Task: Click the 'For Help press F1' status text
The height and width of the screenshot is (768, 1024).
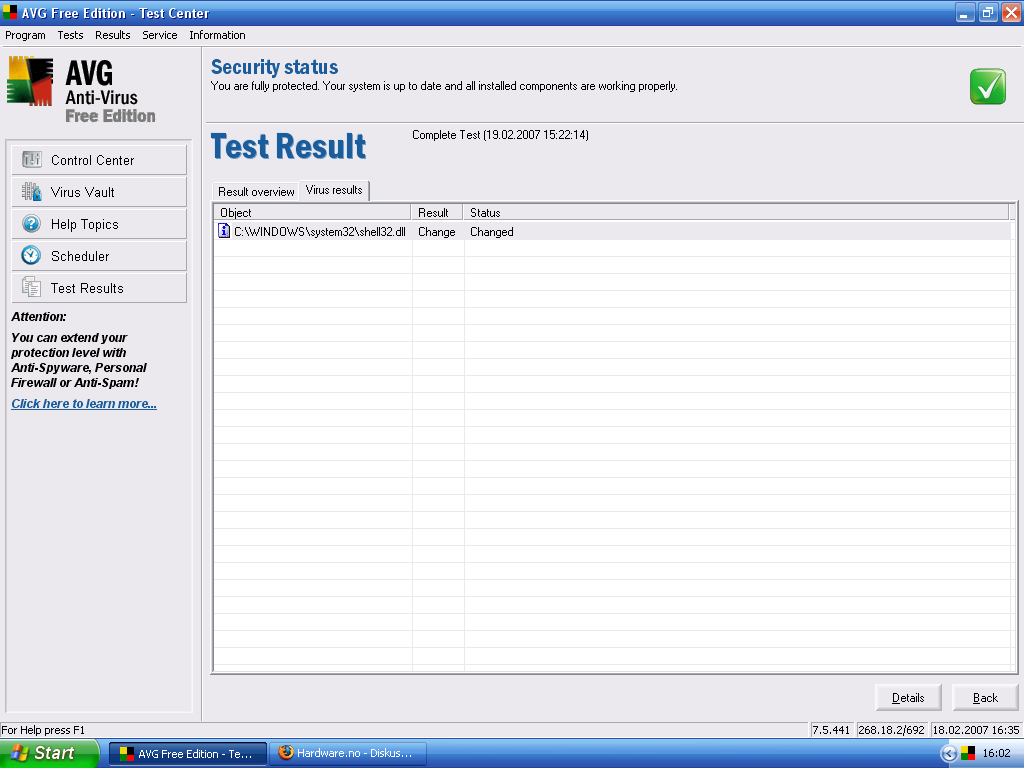Action: (x=43, y=730)
